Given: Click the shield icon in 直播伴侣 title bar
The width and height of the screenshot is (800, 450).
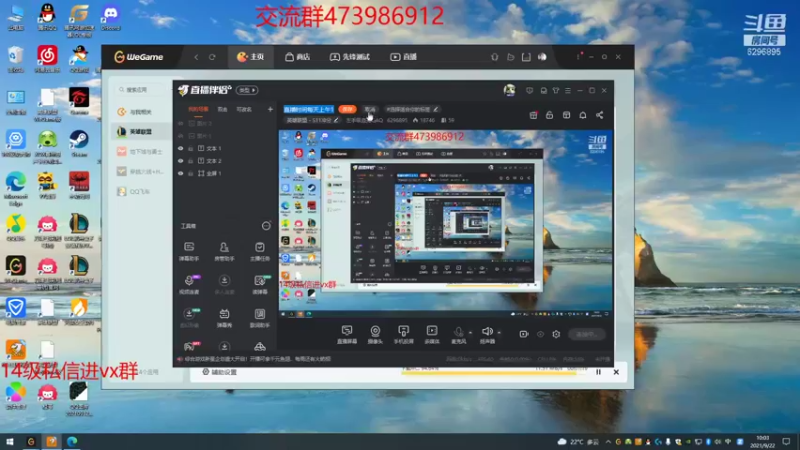Looking at the screenshot, I should tap(529, 90).
